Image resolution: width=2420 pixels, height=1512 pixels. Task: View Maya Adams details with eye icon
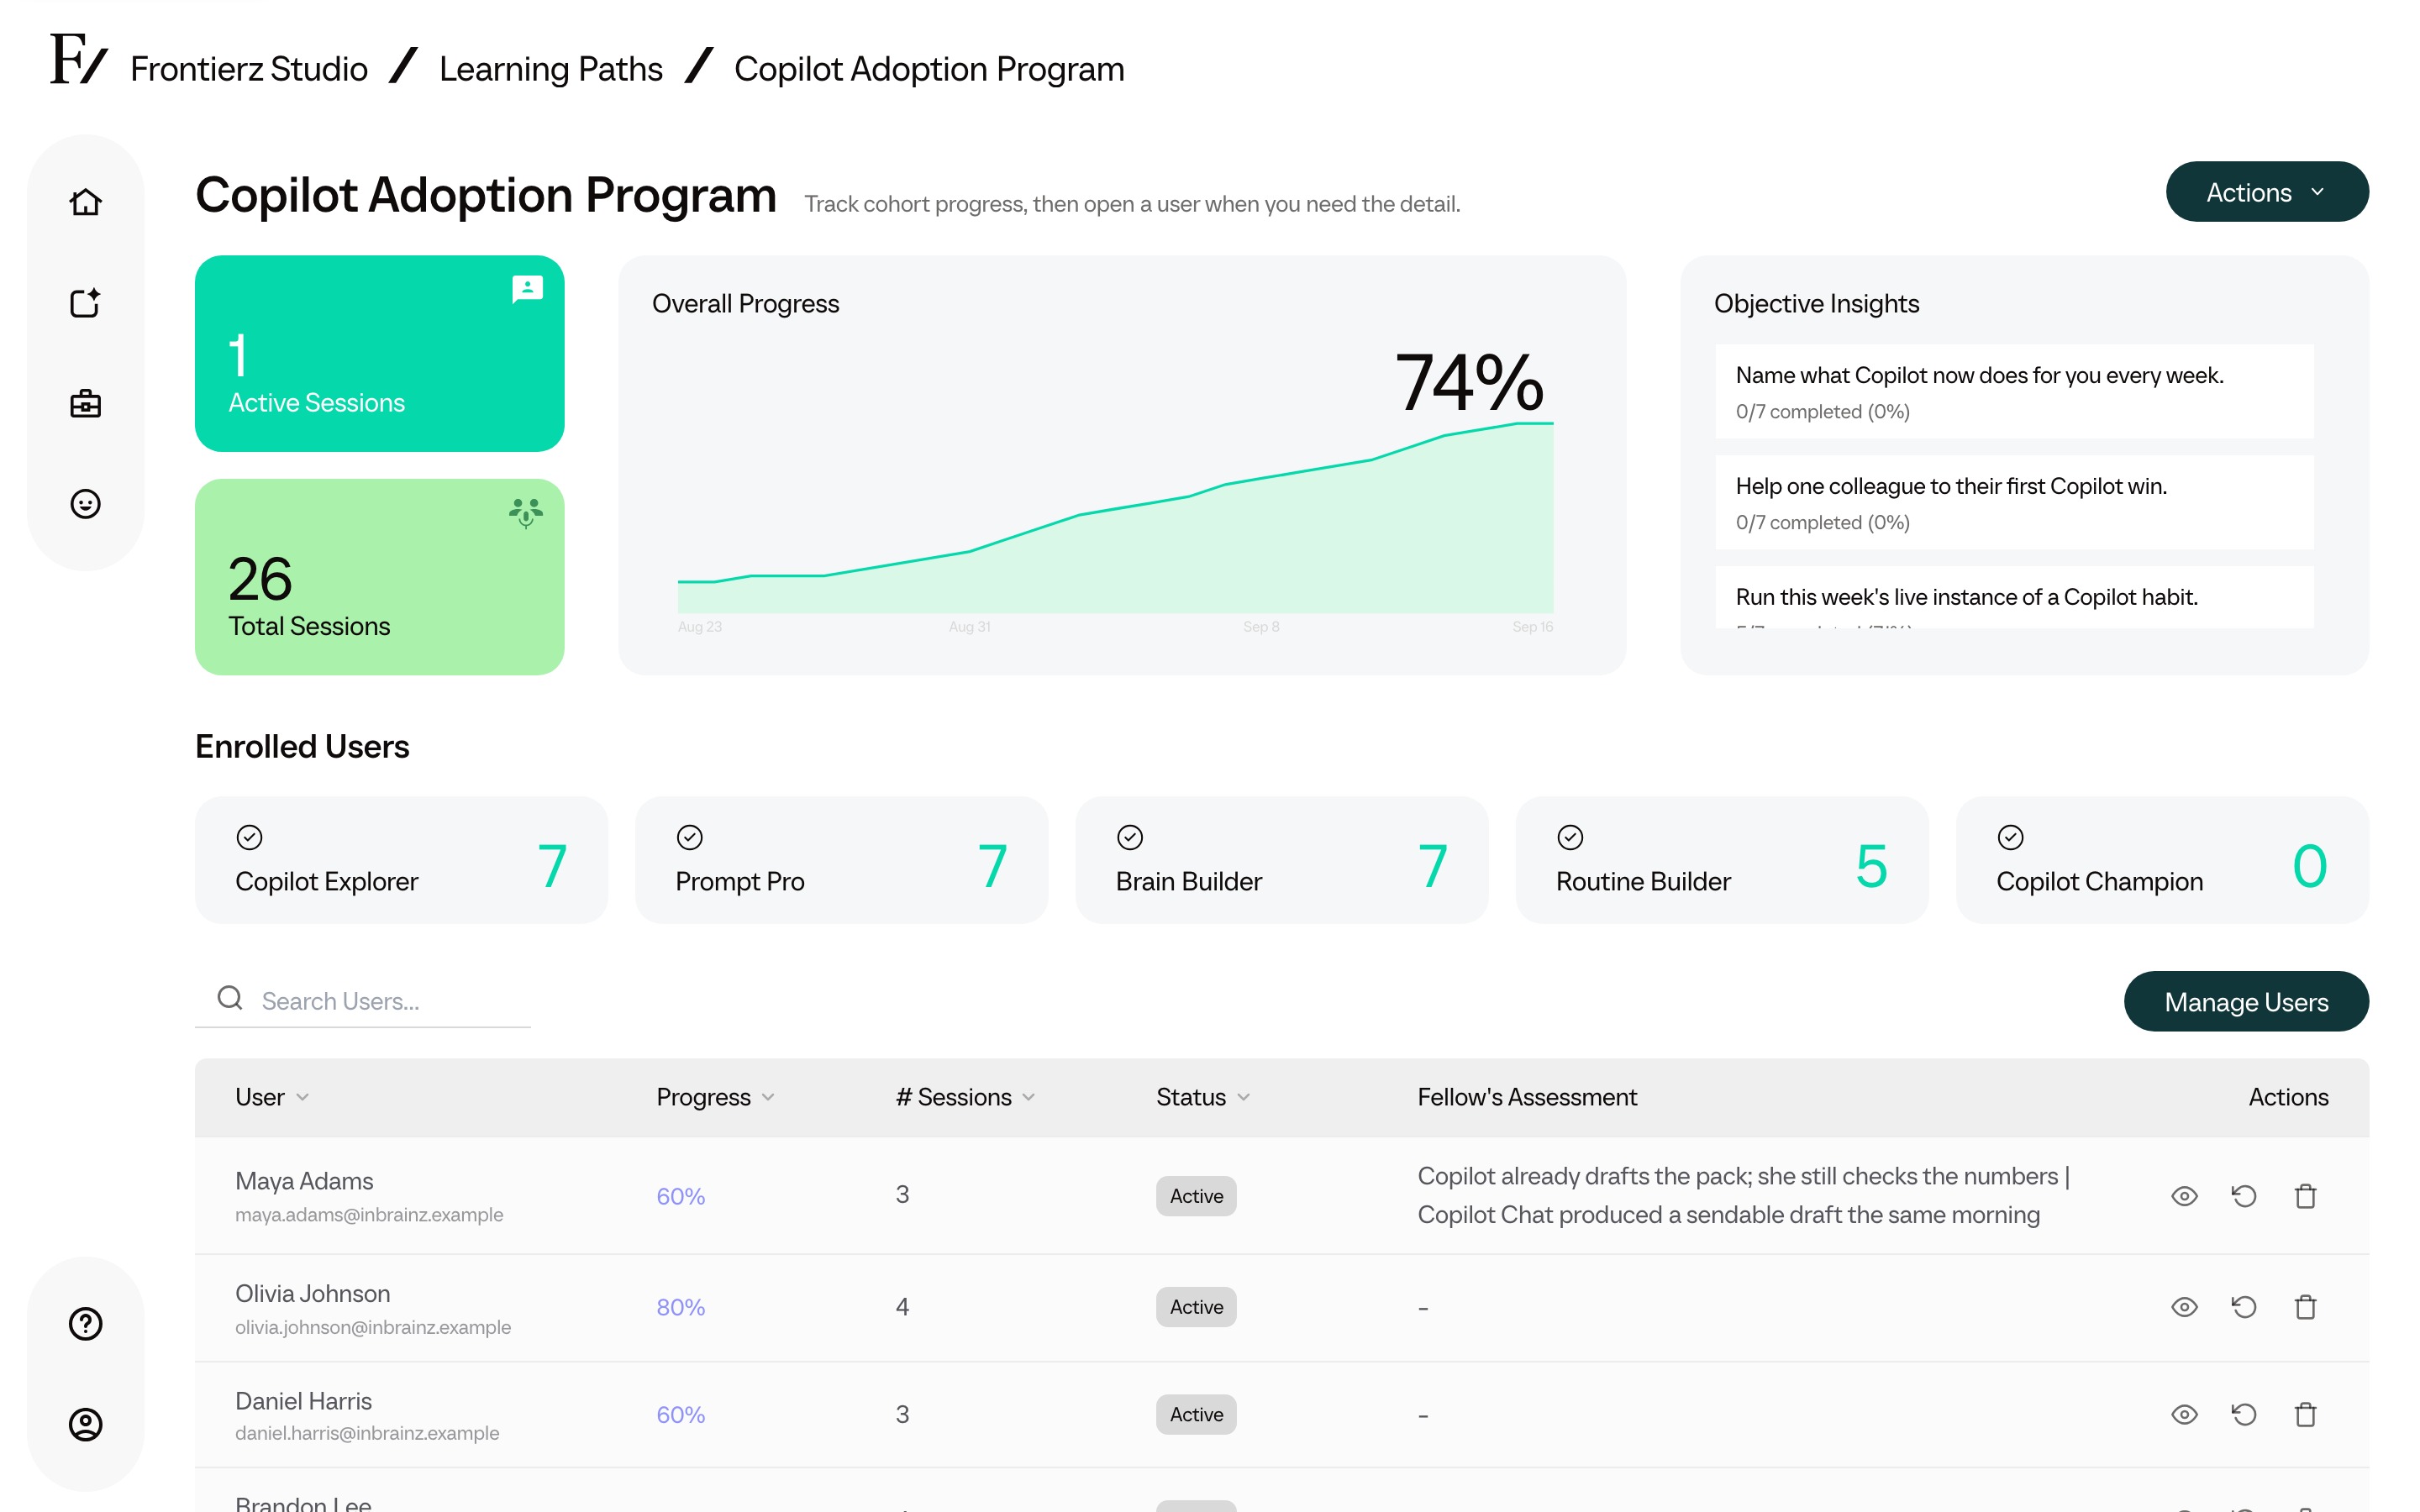2184,1196
